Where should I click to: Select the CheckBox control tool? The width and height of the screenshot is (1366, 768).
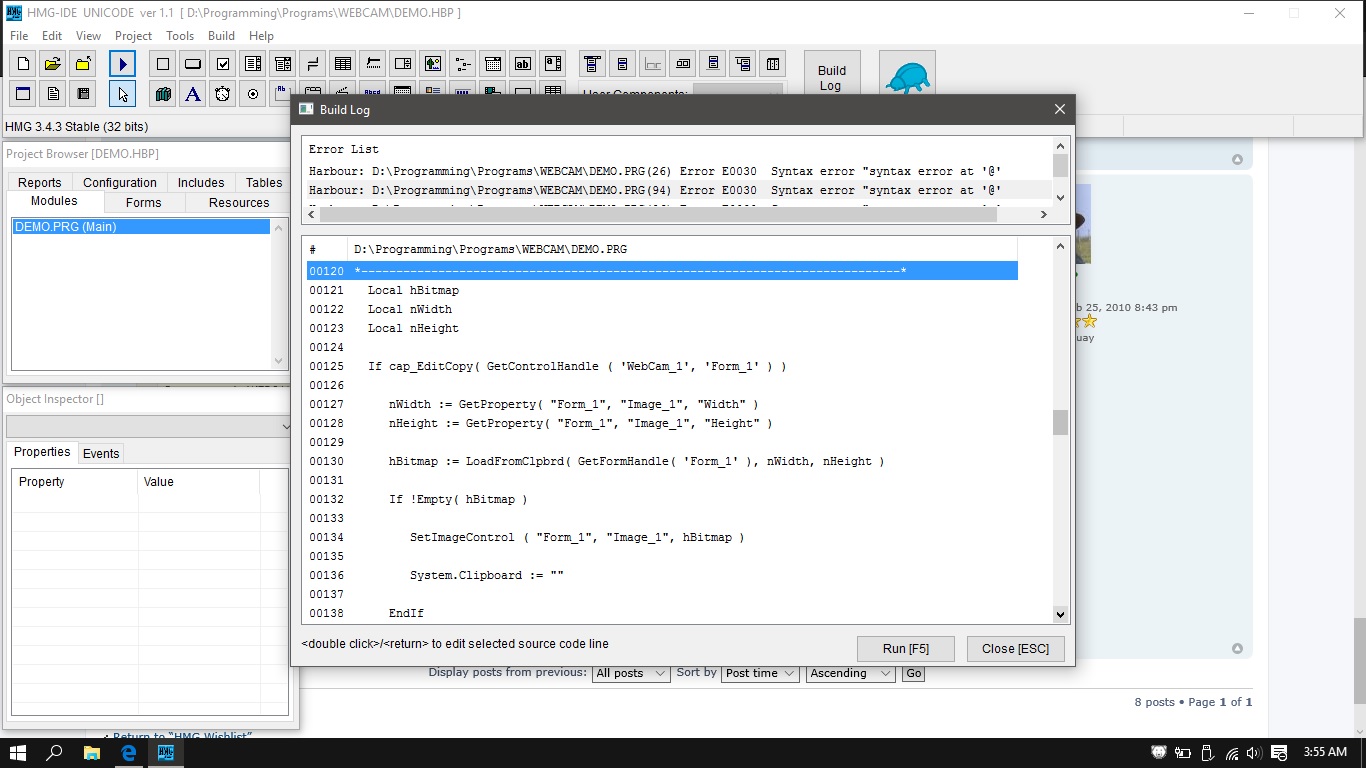click(x=223, y=64)
